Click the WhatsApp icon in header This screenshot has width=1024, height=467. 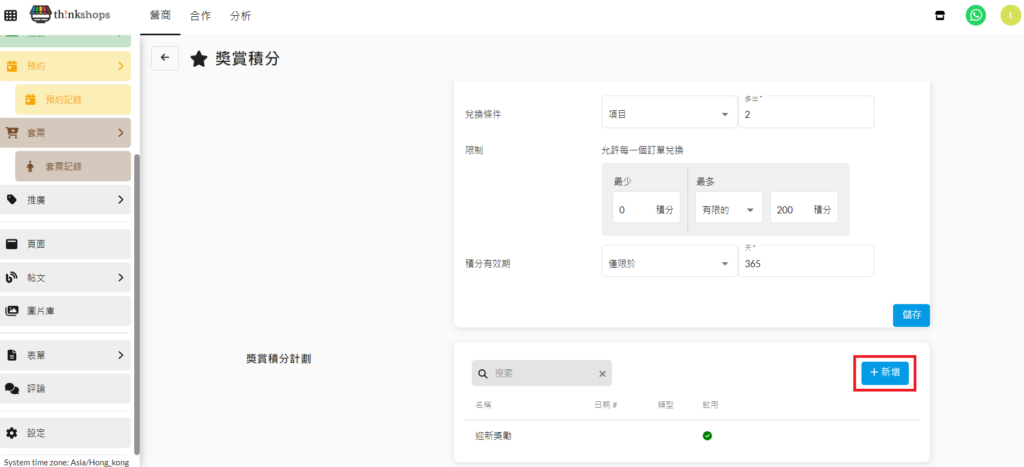(975, 16)
